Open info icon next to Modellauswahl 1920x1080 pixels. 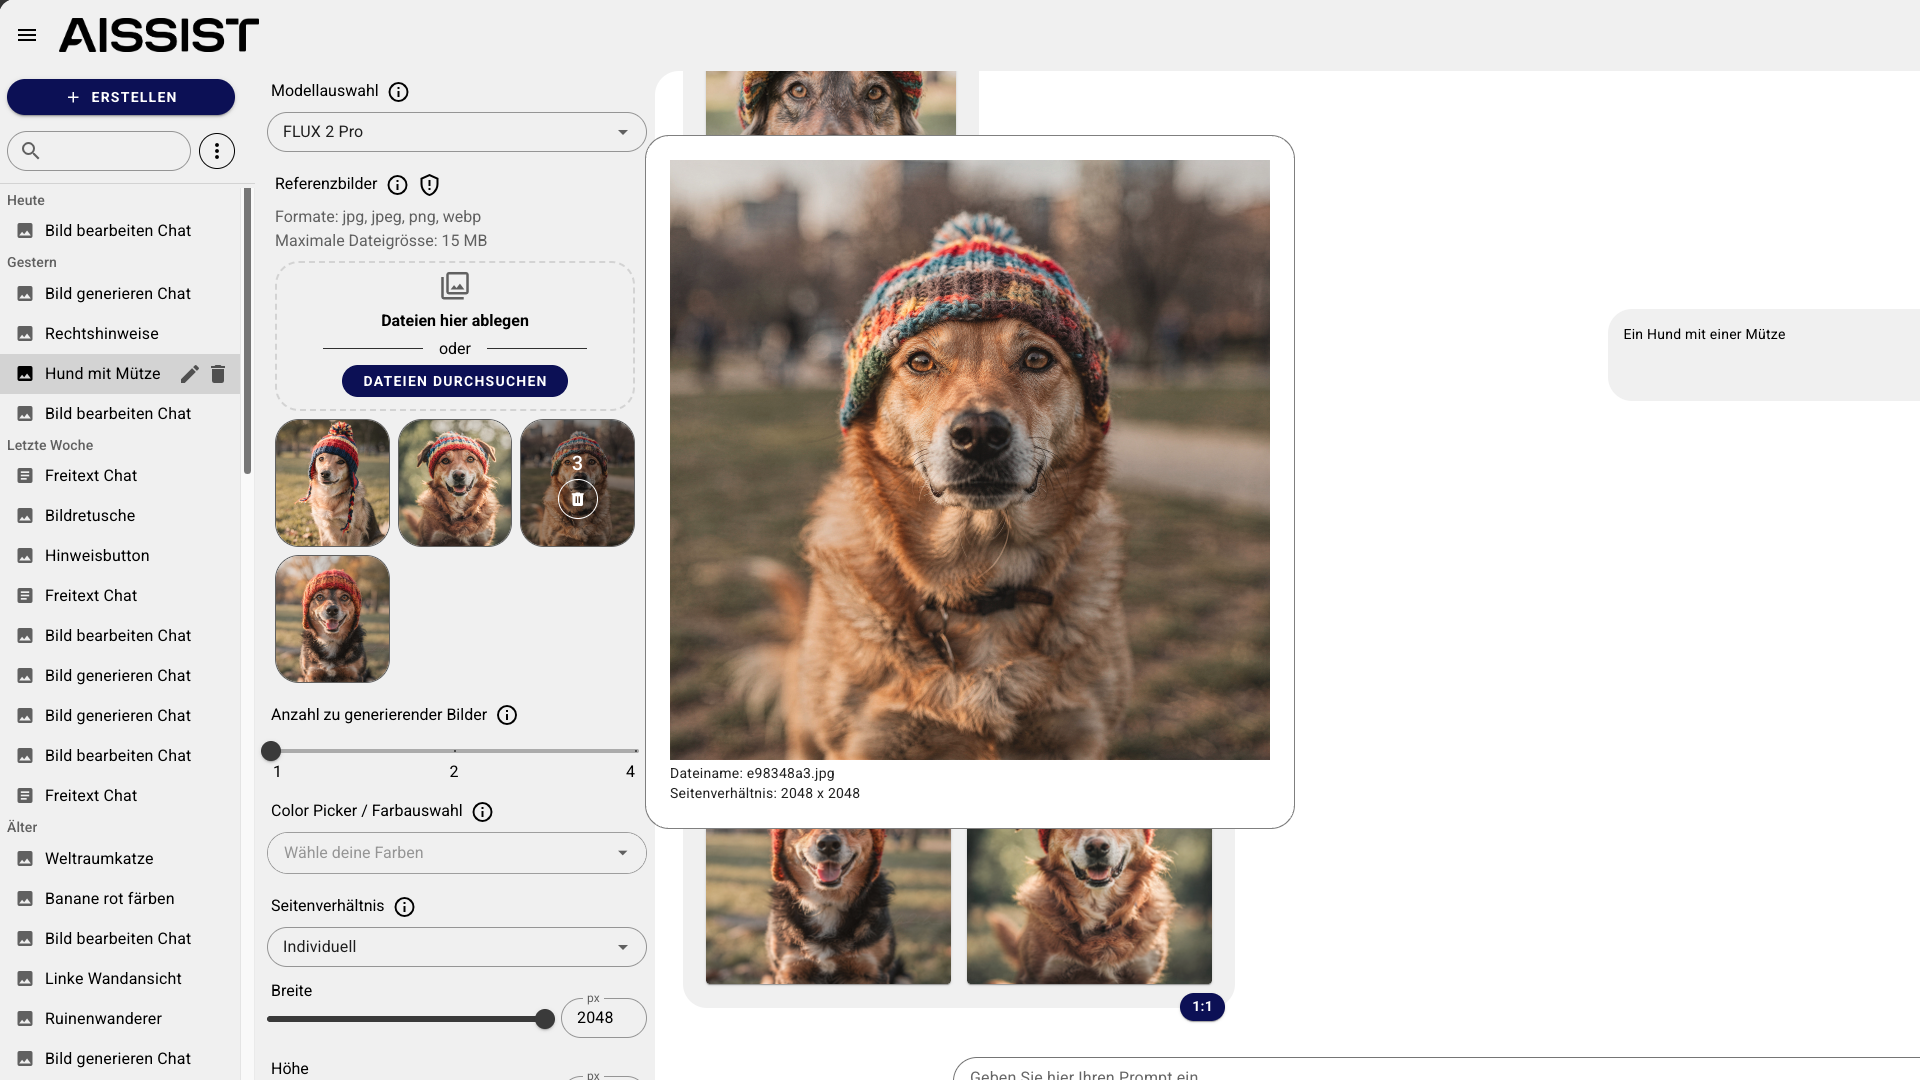click(398, 92)
